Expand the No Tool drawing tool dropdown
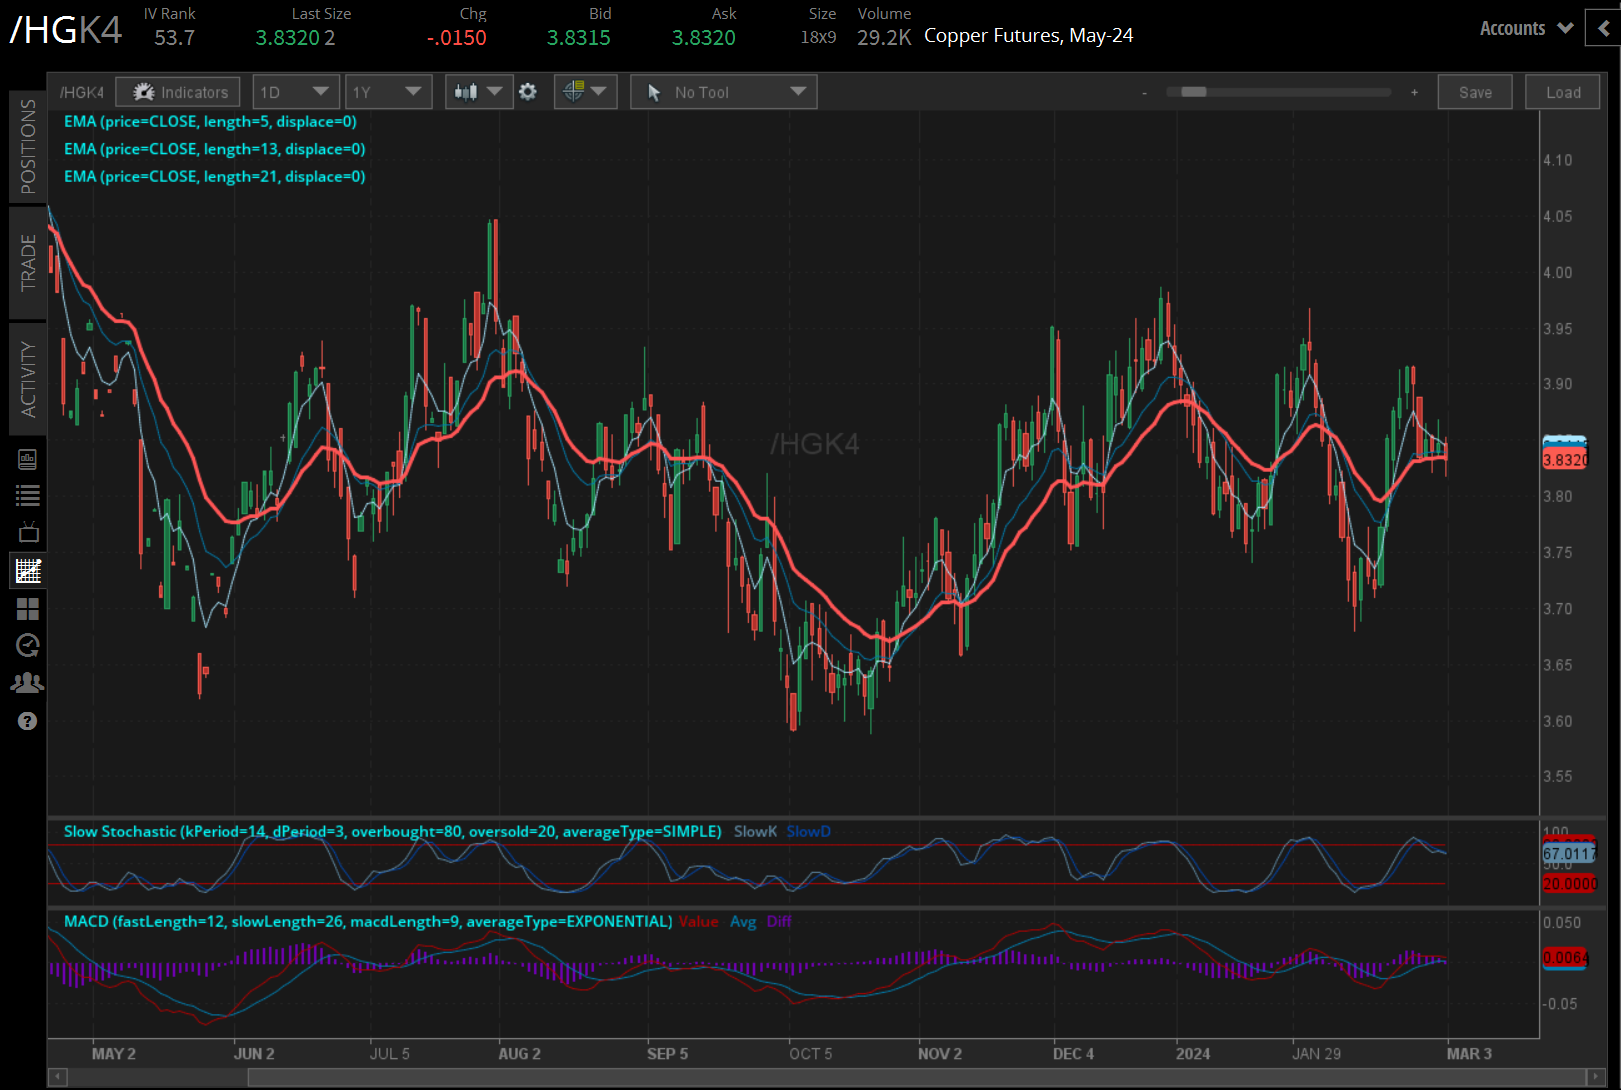 (x=724, y=92)
